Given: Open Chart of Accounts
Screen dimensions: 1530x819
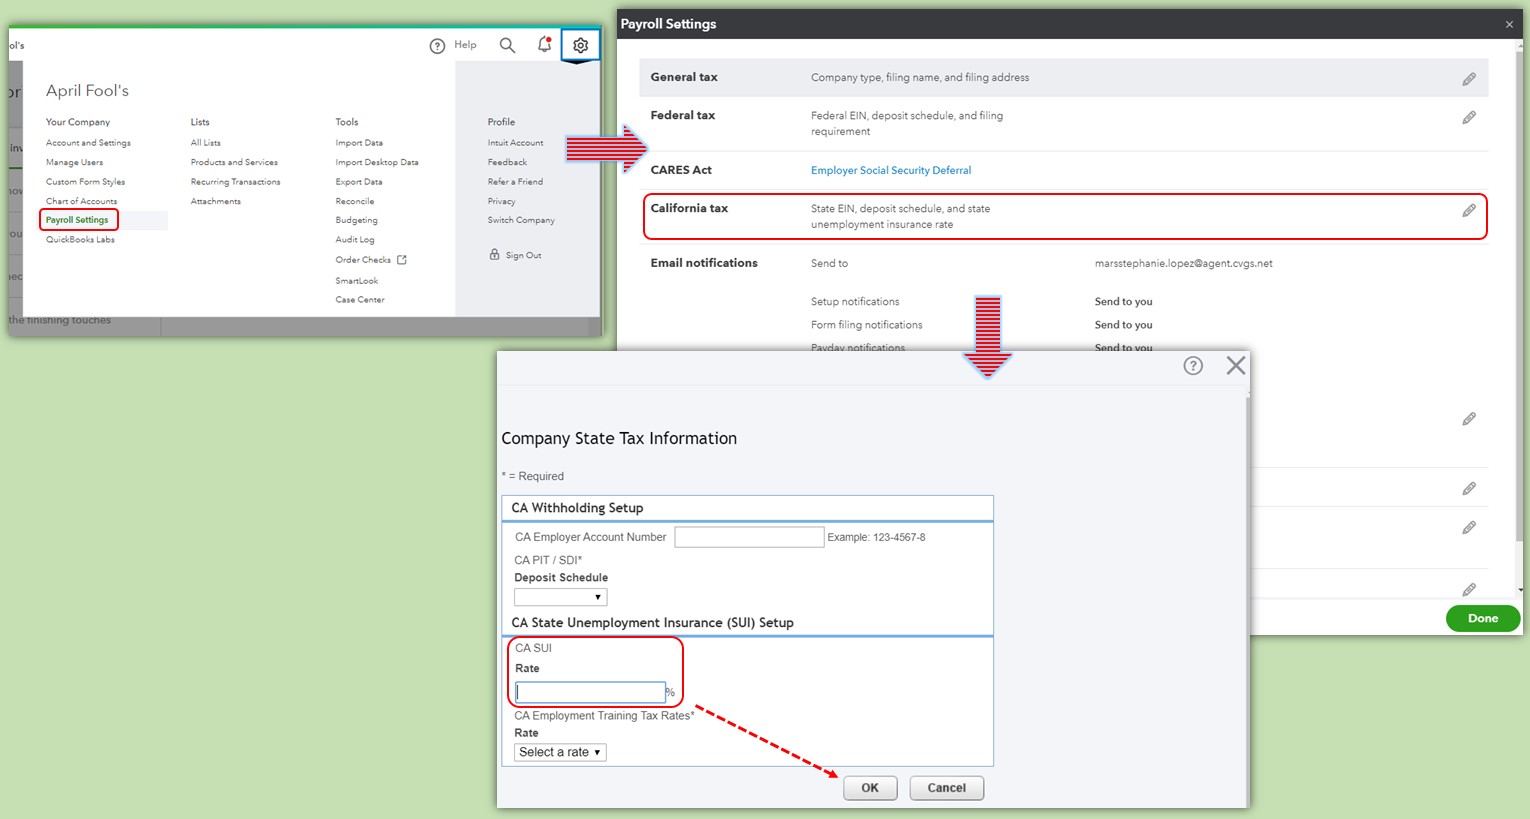Looking at the screenshot, I should click(x=81, y=201).
